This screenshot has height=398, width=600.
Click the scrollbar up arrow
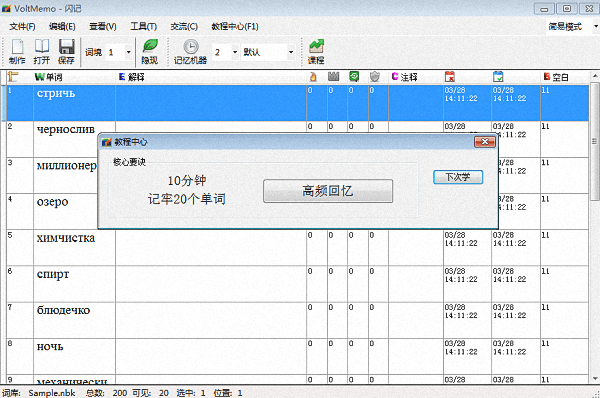(595, 76)
